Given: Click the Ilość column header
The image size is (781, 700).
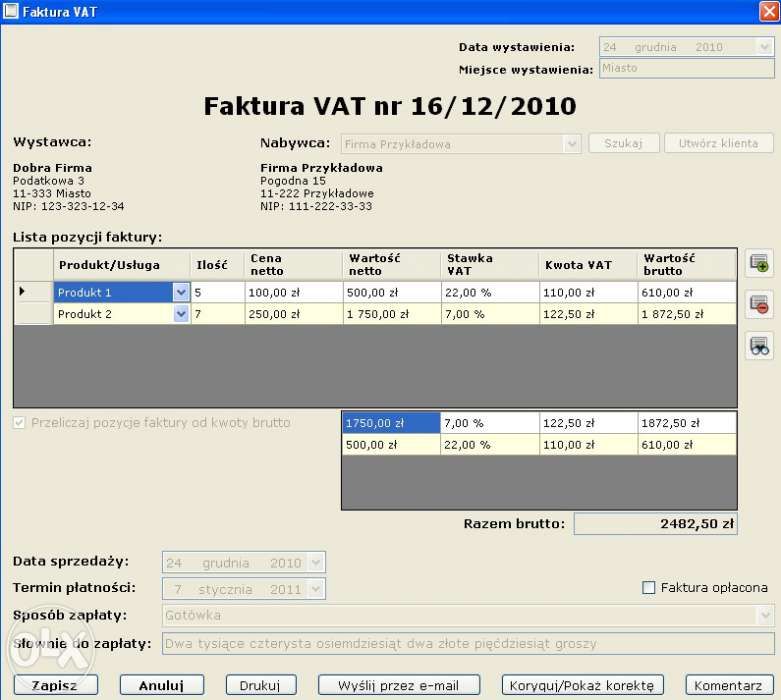Looking at the screenshot, I should pos(218,265).
